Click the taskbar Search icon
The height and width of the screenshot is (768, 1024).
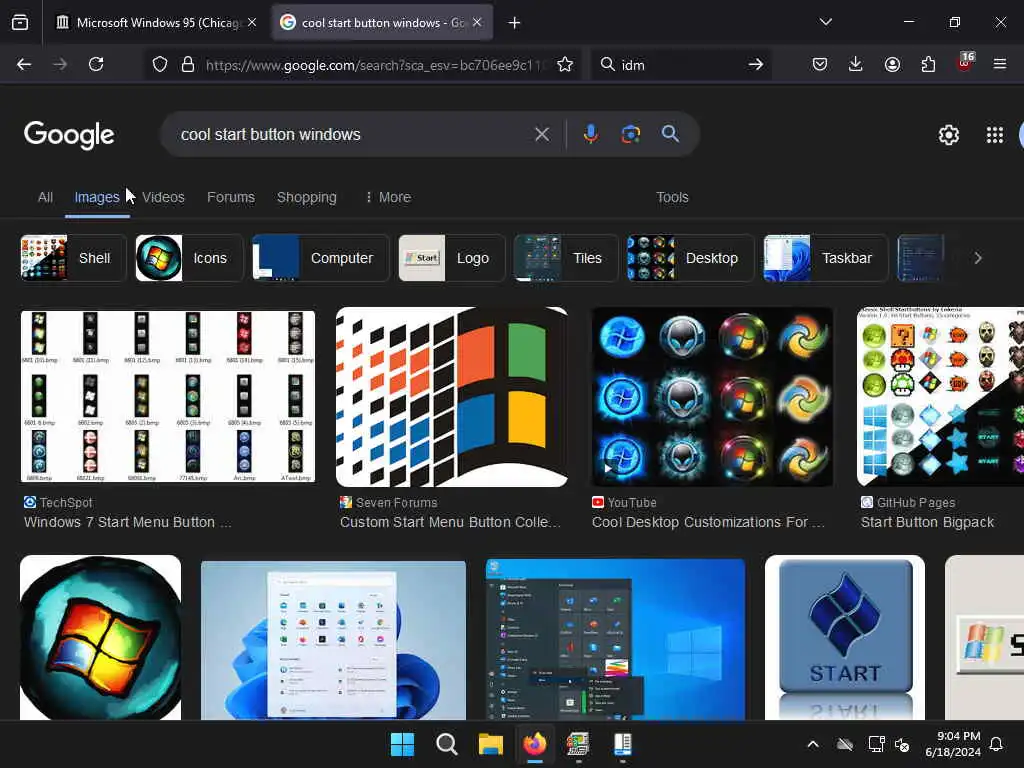[447, 744]
